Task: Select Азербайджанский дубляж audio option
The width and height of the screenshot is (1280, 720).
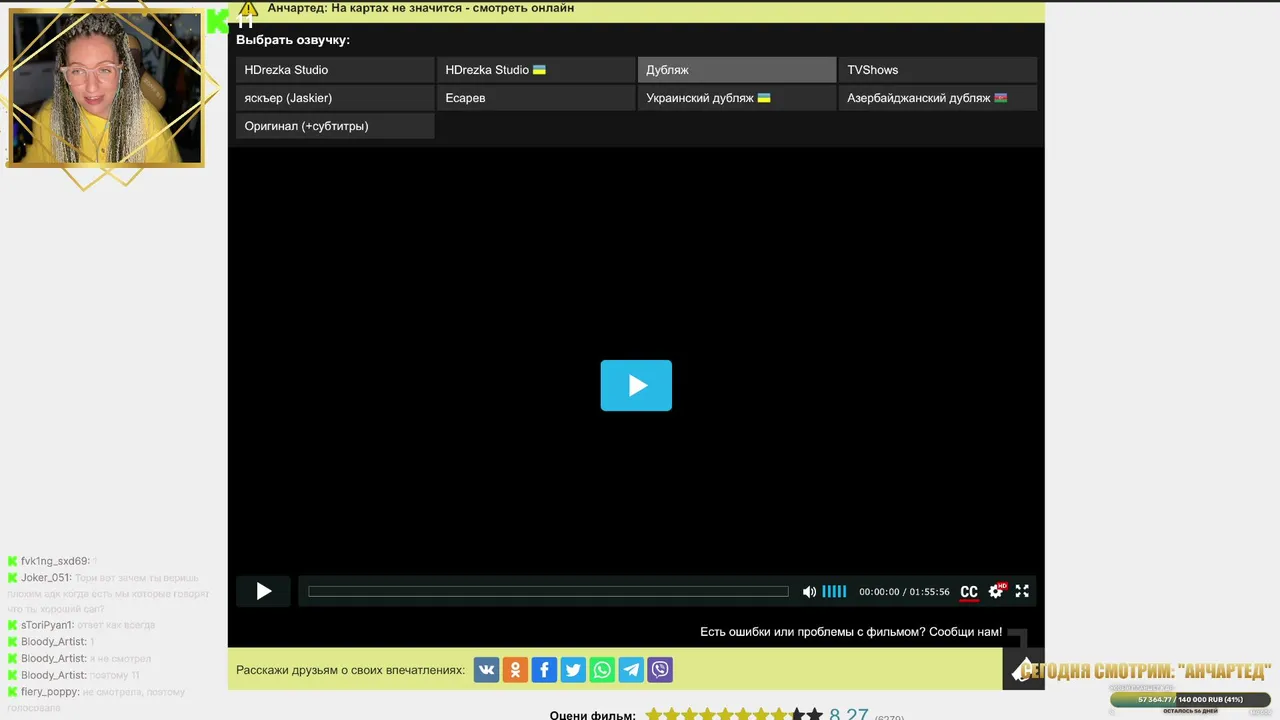Action: [938, 98]
